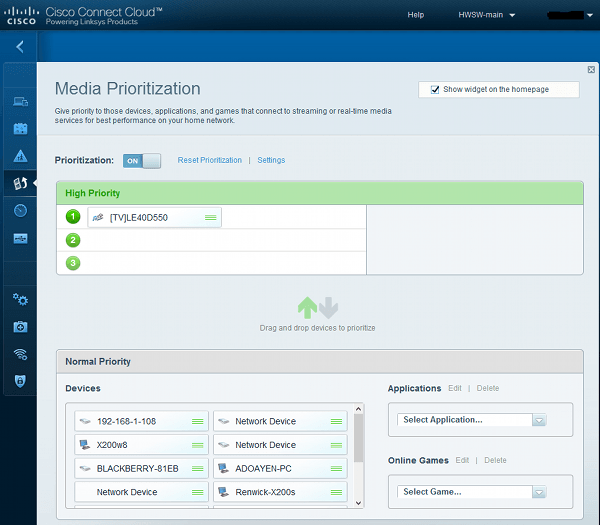Click the High Priority header
Image resolution: width=600 pixels, height=525 pixels.
pyautogui.click(x=320, y=193)
